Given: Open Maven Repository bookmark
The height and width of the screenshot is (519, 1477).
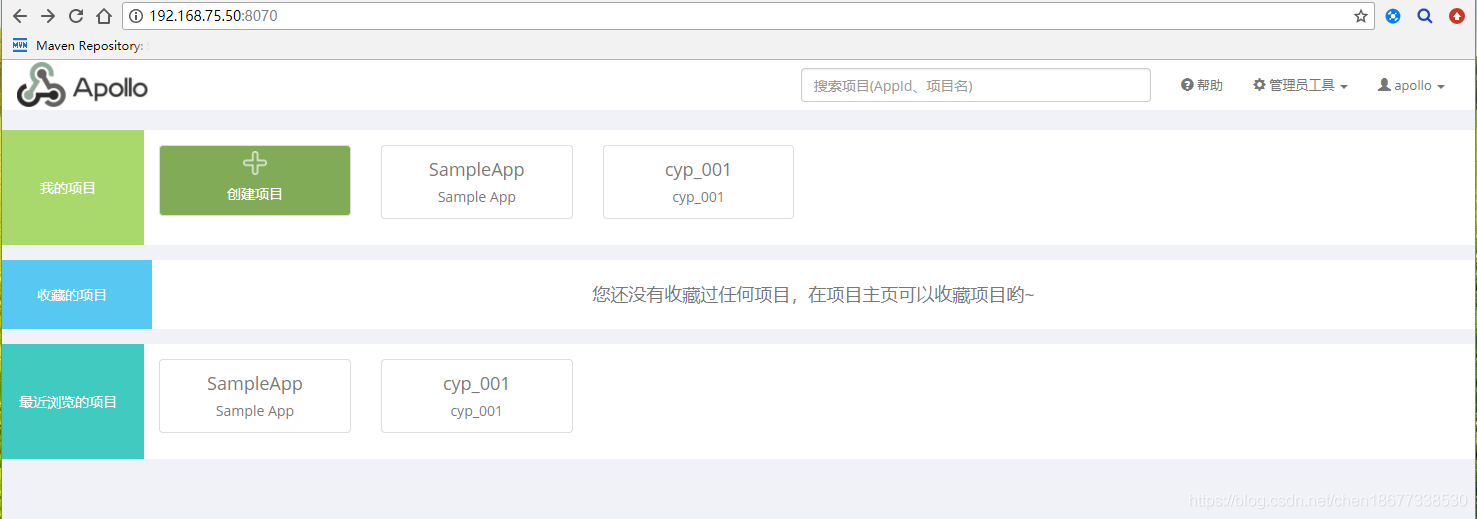Looking at the screenshot, I should pyautogui.click(x=77, y=45).
